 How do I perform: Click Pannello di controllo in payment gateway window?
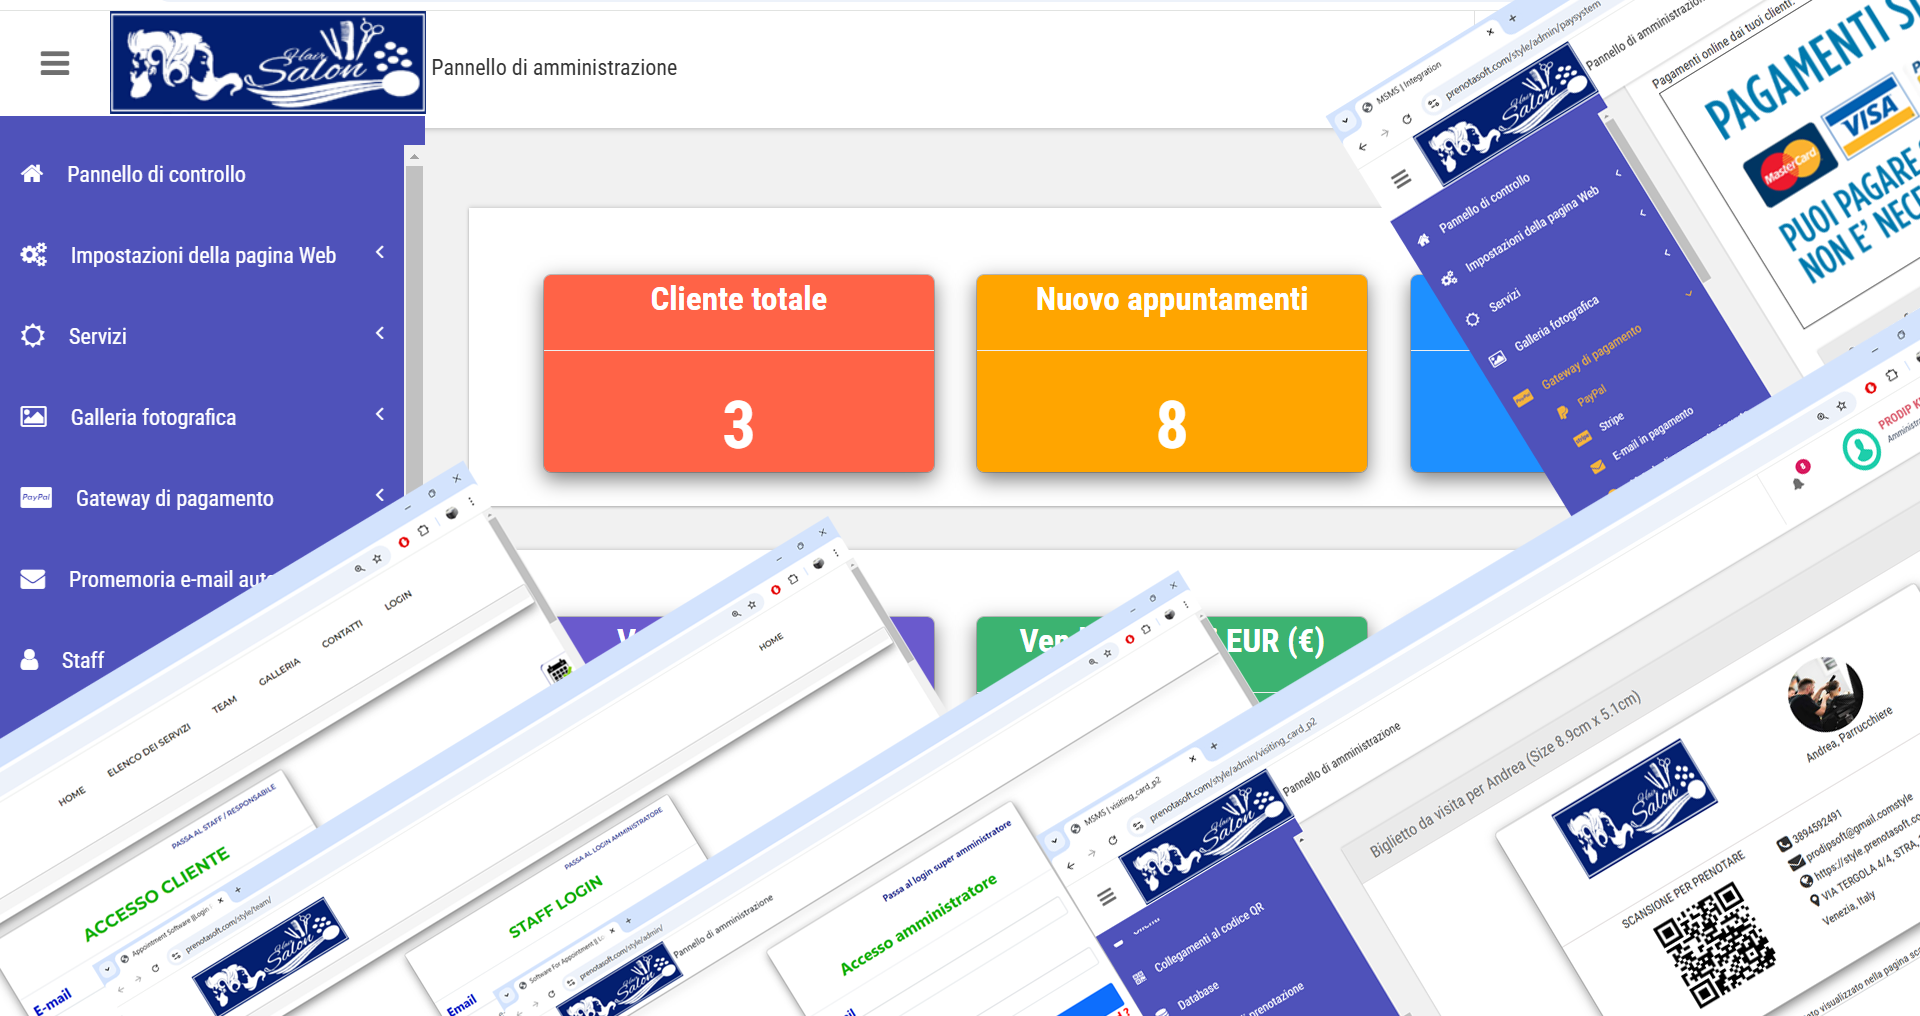1484,204
